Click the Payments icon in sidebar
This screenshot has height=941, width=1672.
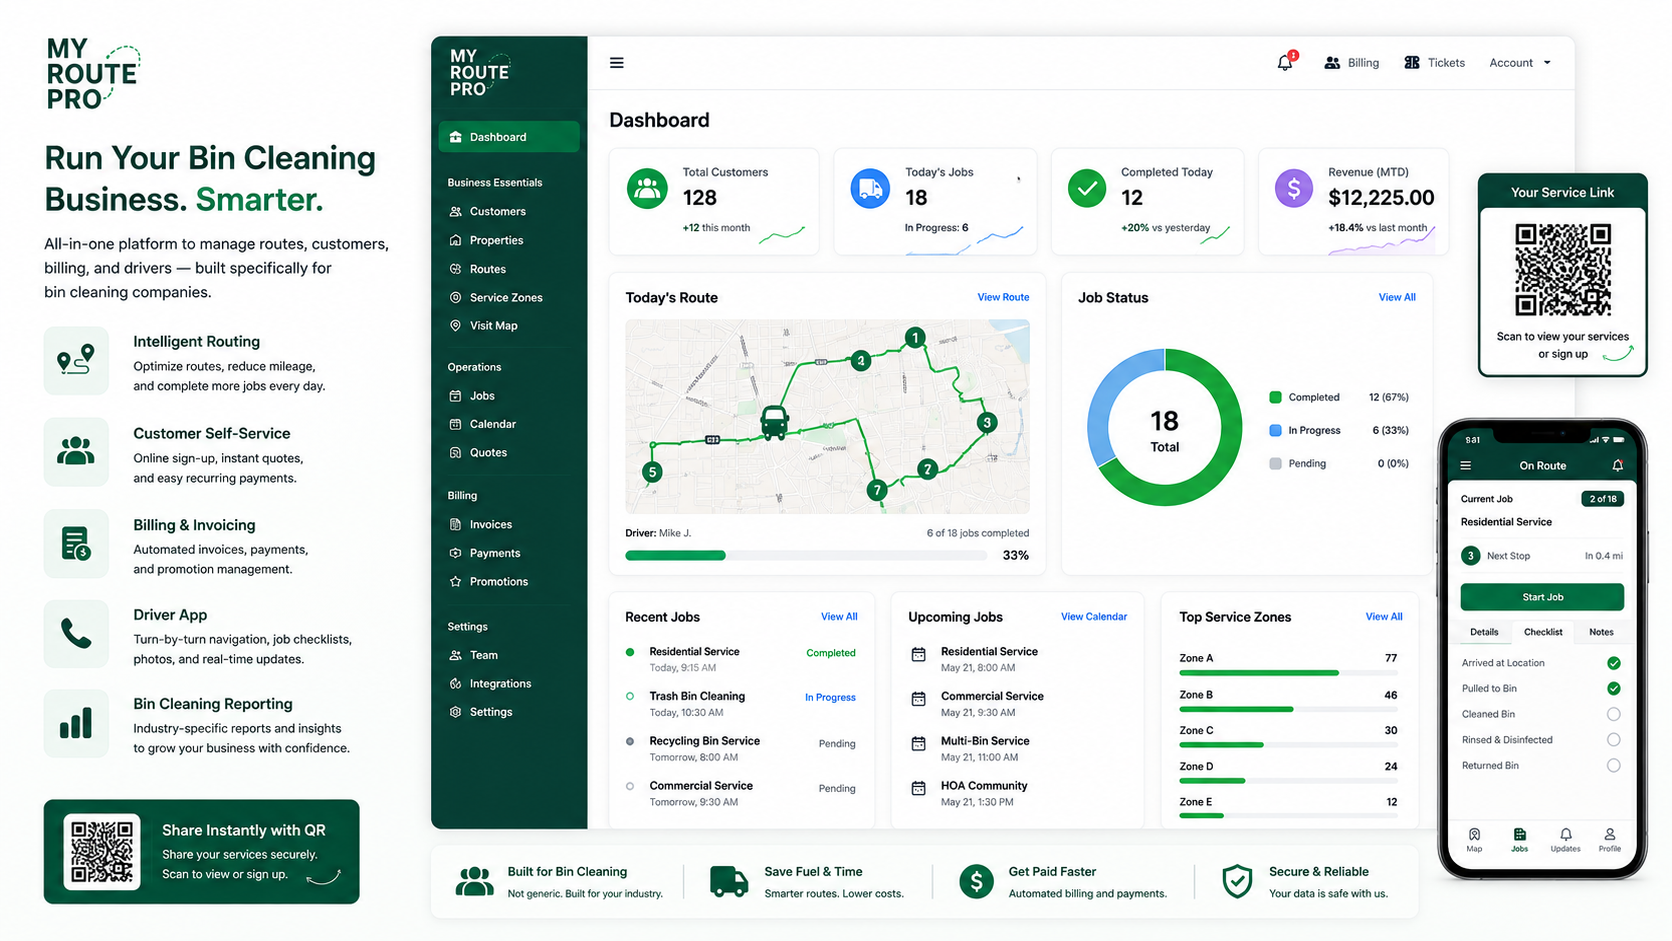[456, 553]
